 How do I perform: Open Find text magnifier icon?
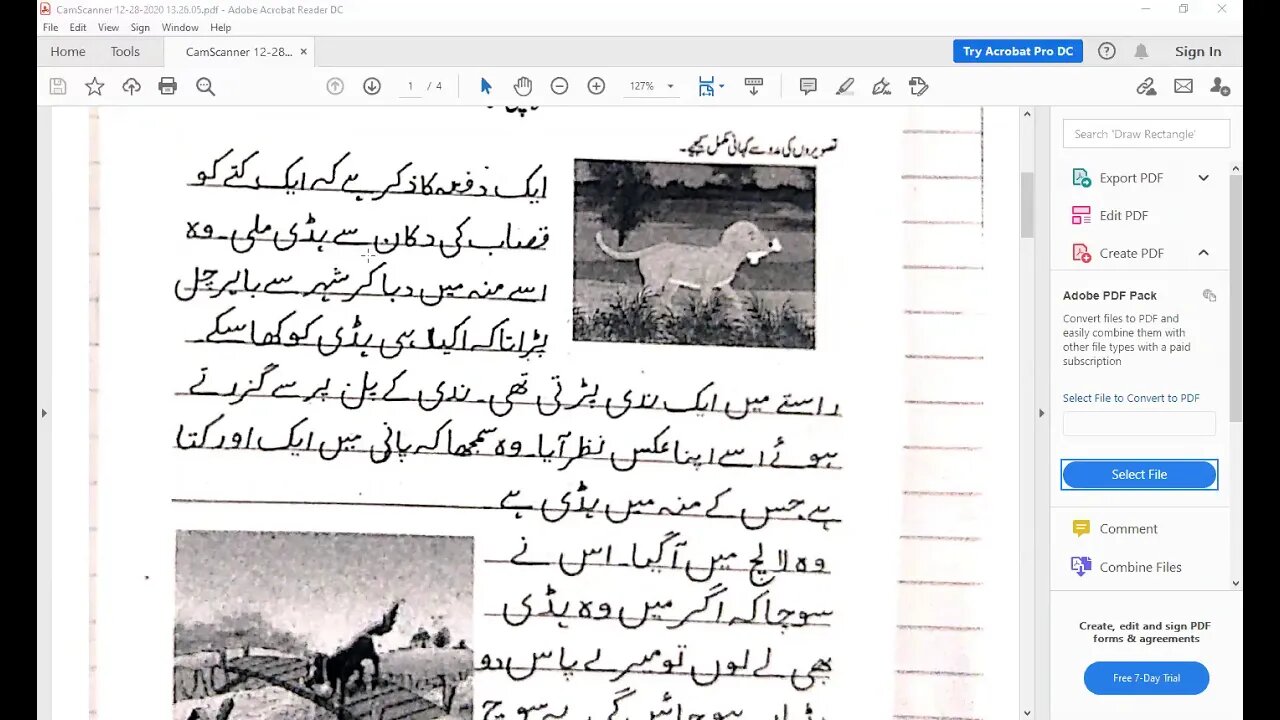(205, 87)
